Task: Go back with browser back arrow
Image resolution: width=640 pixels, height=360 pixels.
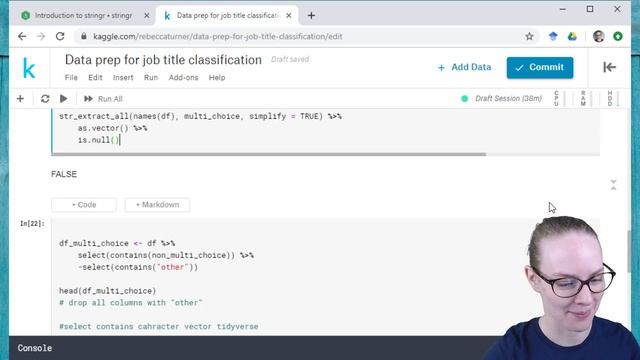Action: pyautogui.click(x=22, y=36)
